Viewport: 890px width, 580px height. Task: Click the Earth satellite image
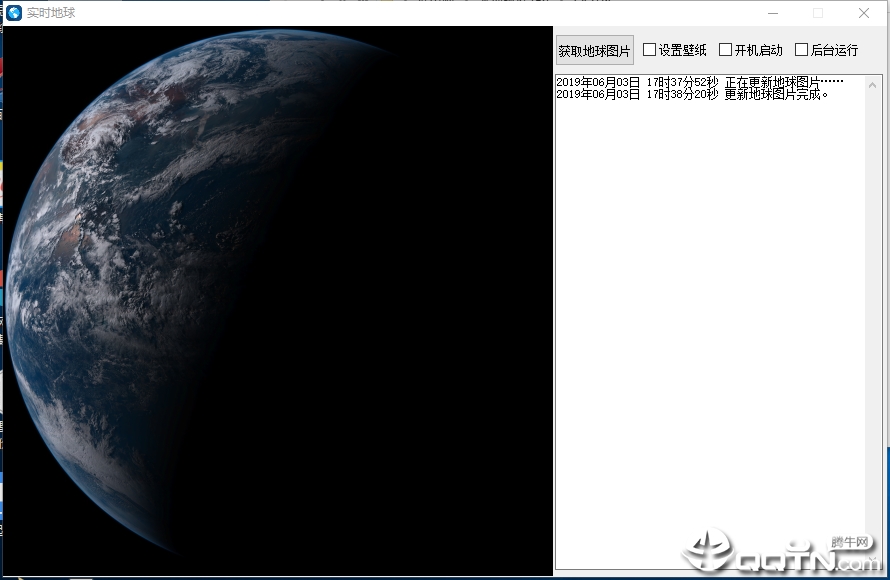[278, 301]
